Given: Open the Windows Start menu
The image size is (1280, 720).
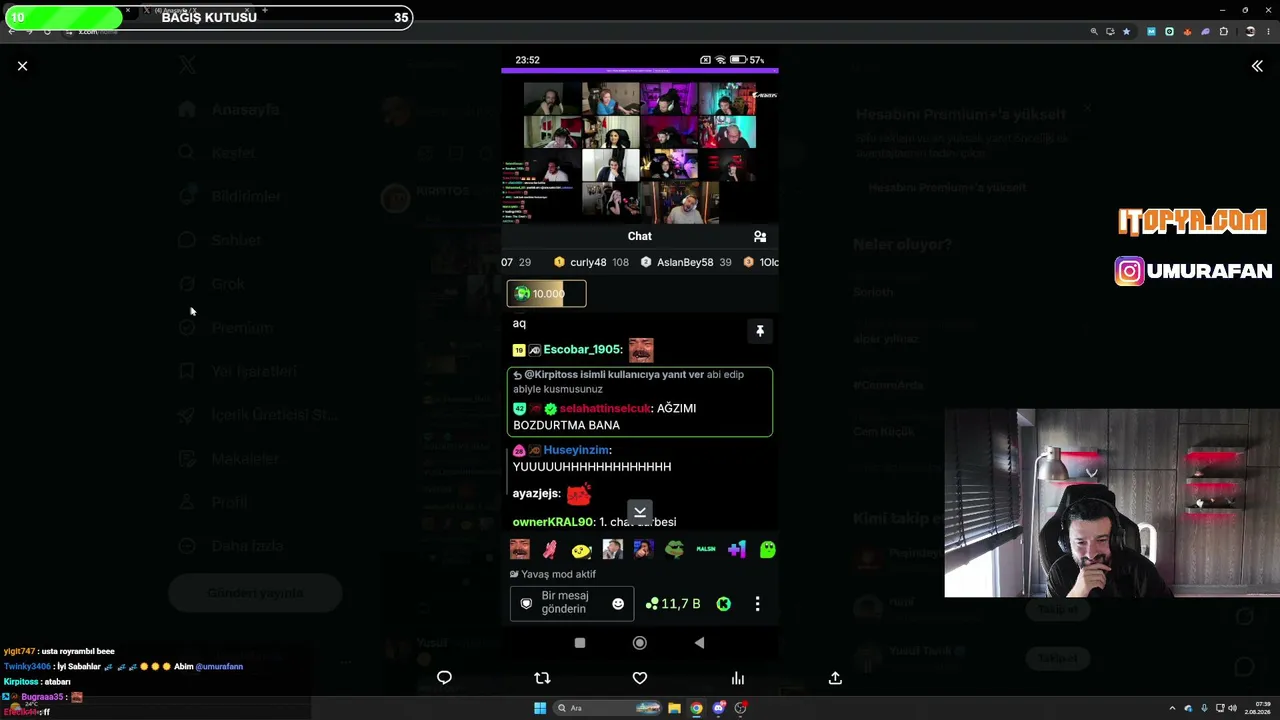Looking at the screenshot, I should coord(540,708).
